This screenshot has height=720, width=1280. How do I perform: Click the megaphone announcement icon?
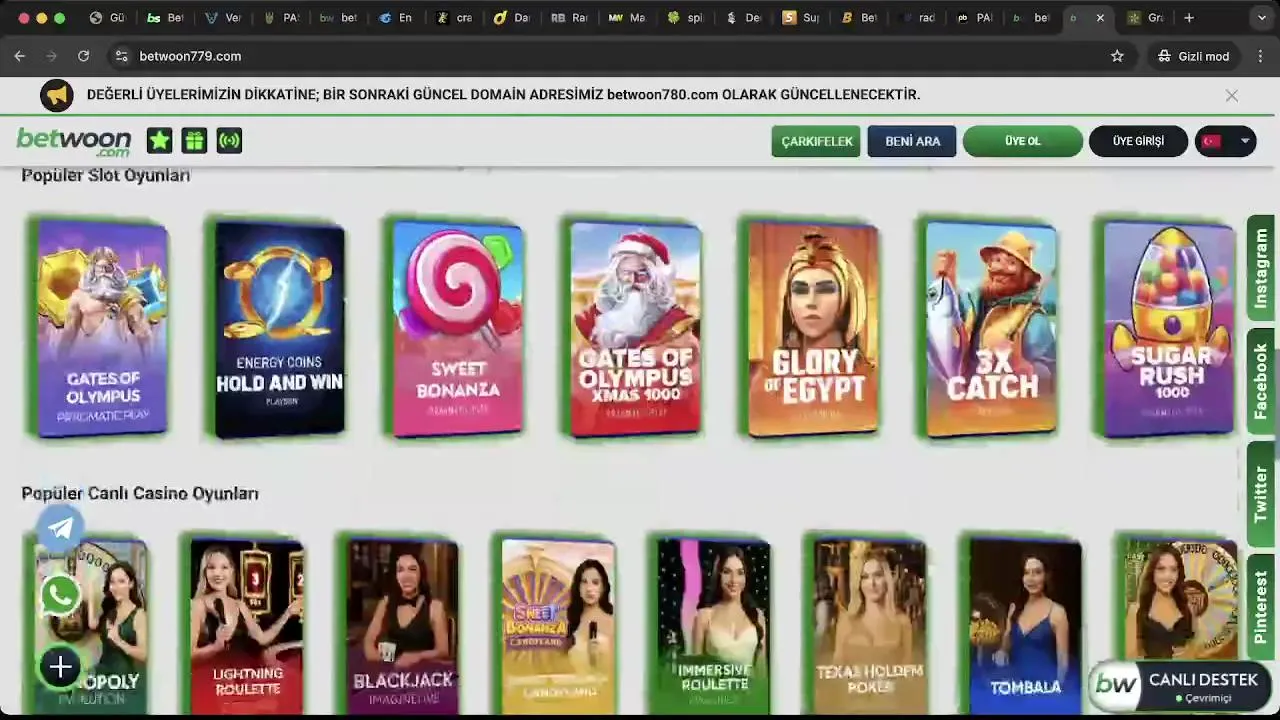pyautogui.click(x=57, y=95)
